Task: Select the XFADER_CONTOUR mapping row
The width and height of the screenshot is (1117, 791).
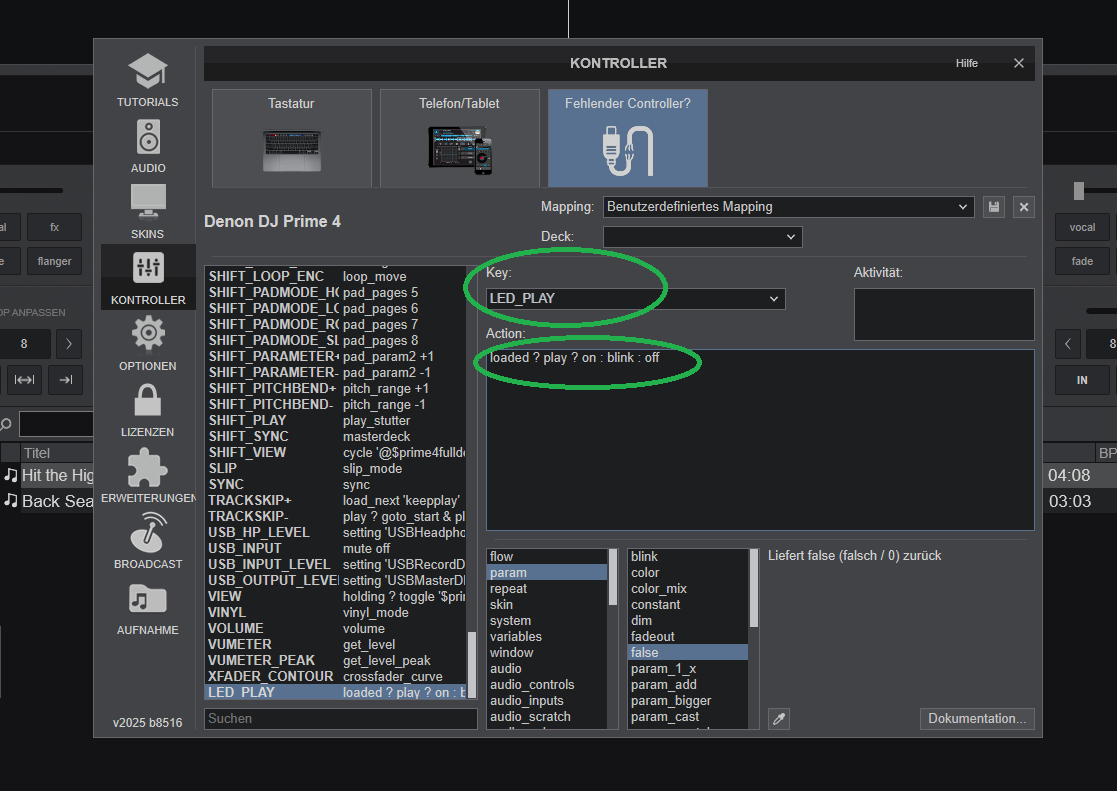Action: click(336, 676)
